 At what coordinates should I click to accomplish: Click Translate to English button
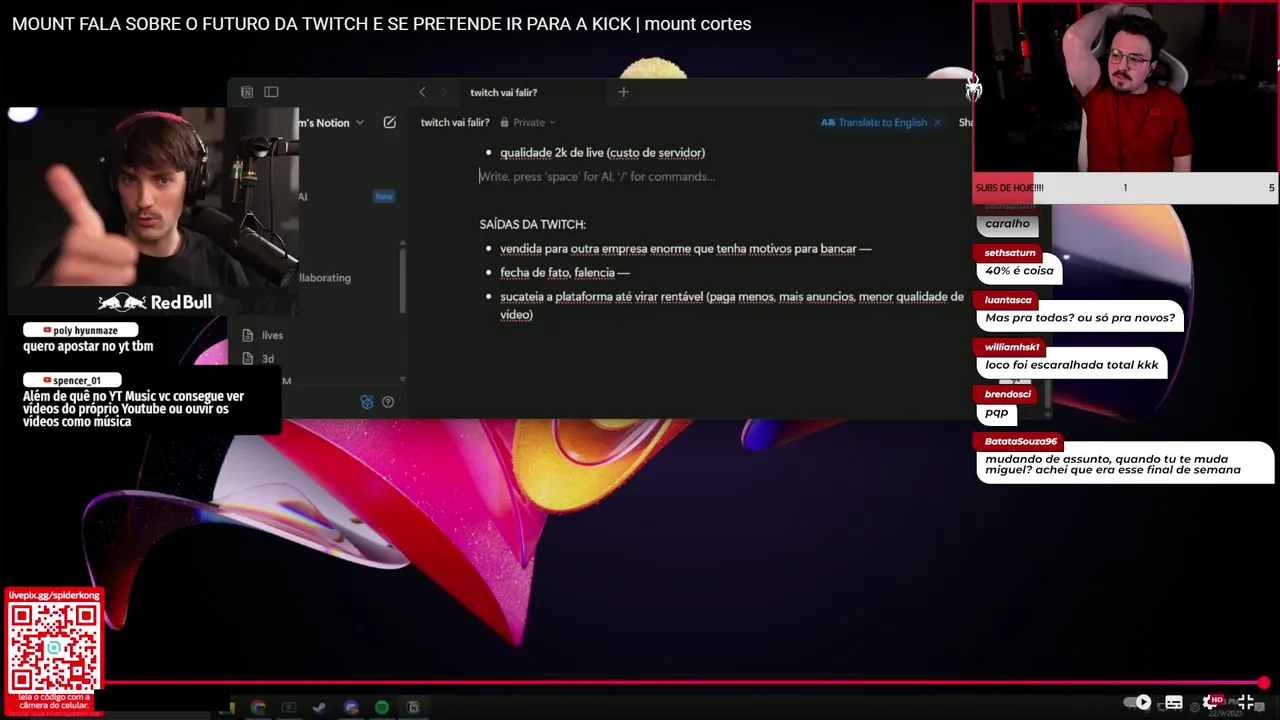click(x=874, y=123)
